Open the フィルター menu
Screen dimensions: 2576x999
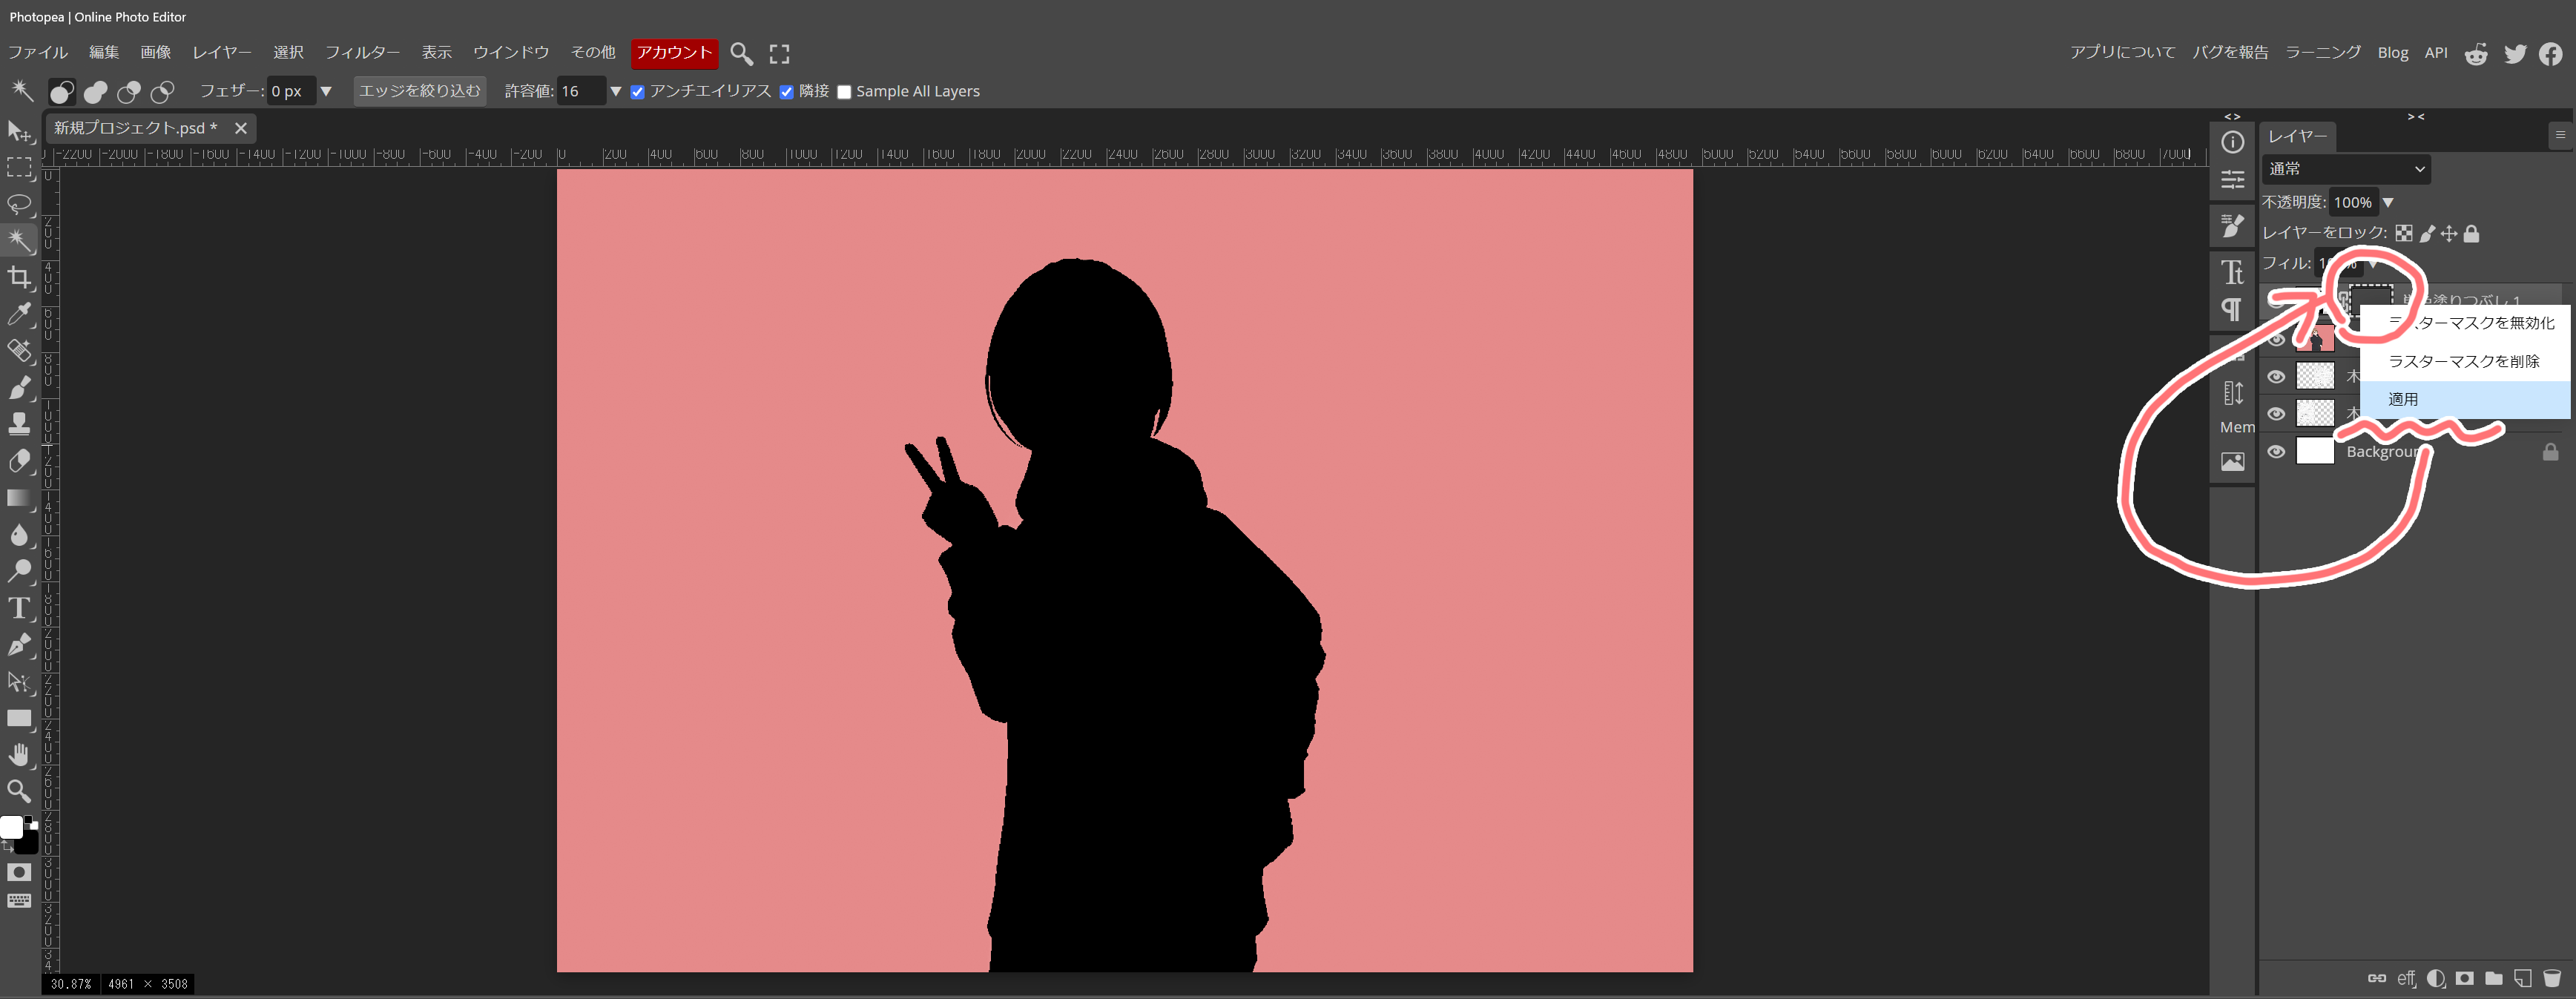(x=362, y=52)
